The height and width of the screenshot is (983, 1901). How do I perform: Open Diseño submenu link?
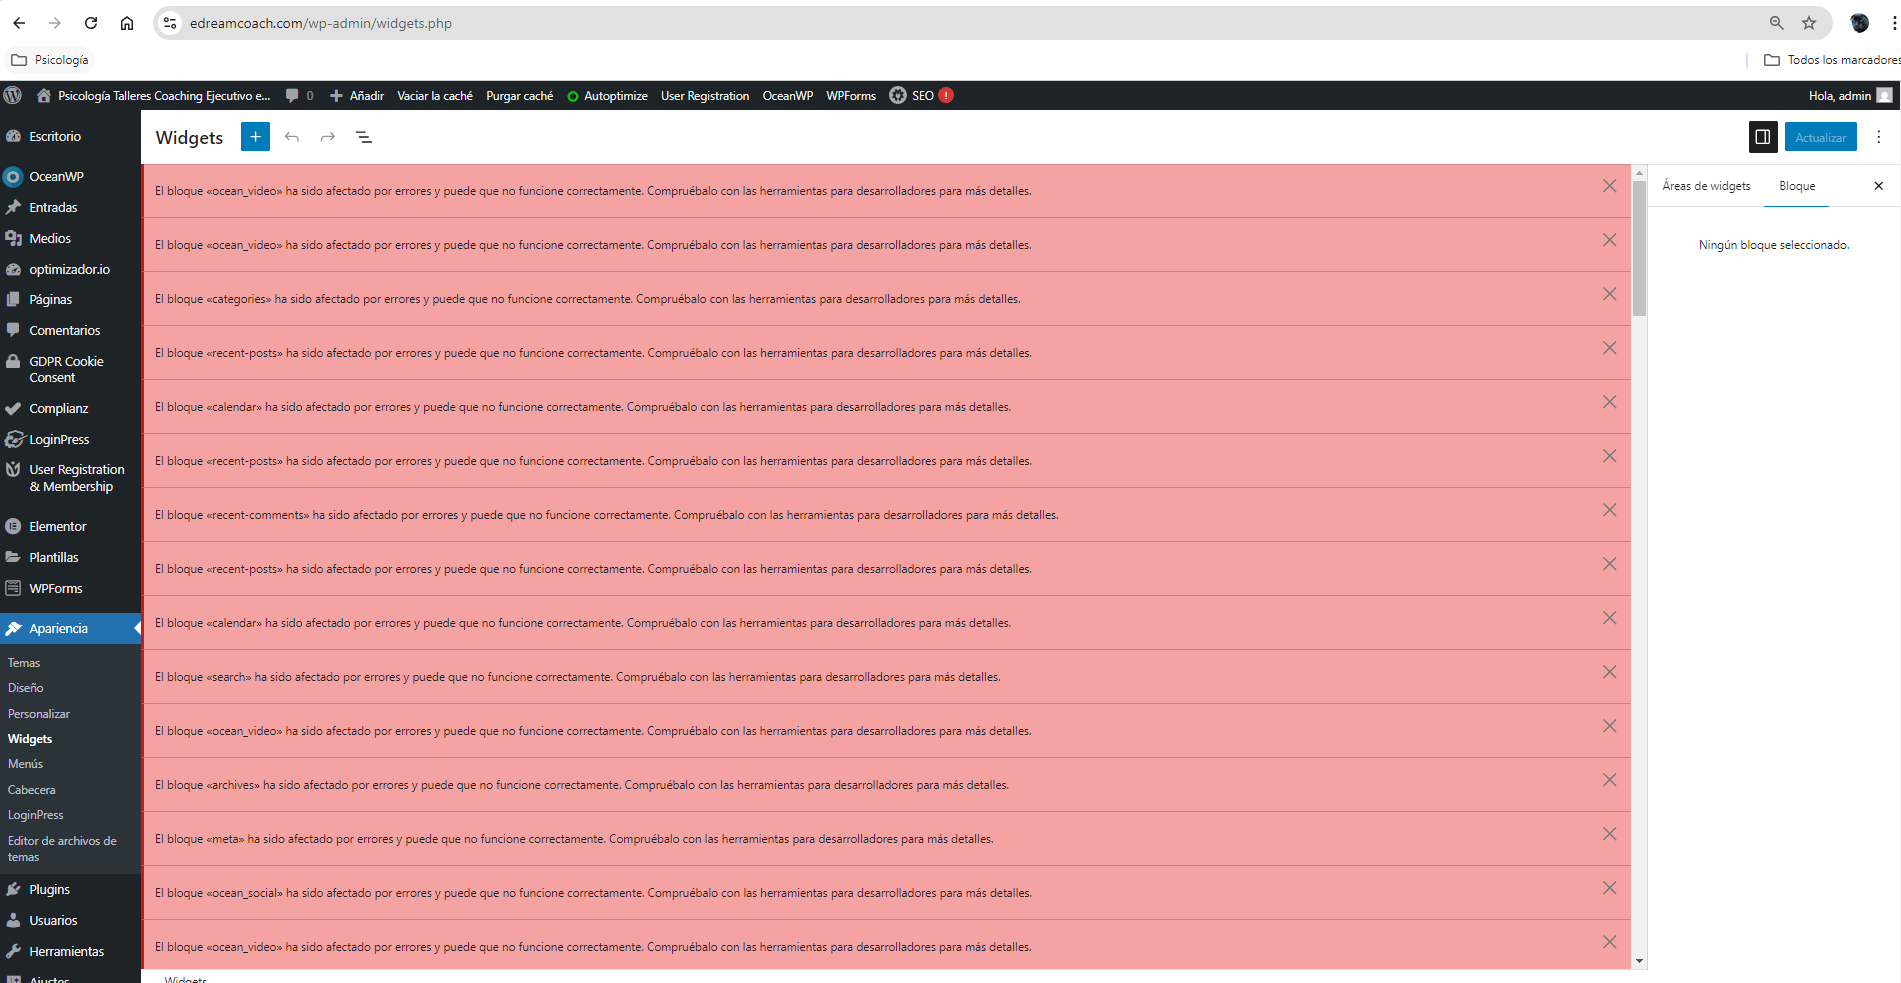click(26, 688)
